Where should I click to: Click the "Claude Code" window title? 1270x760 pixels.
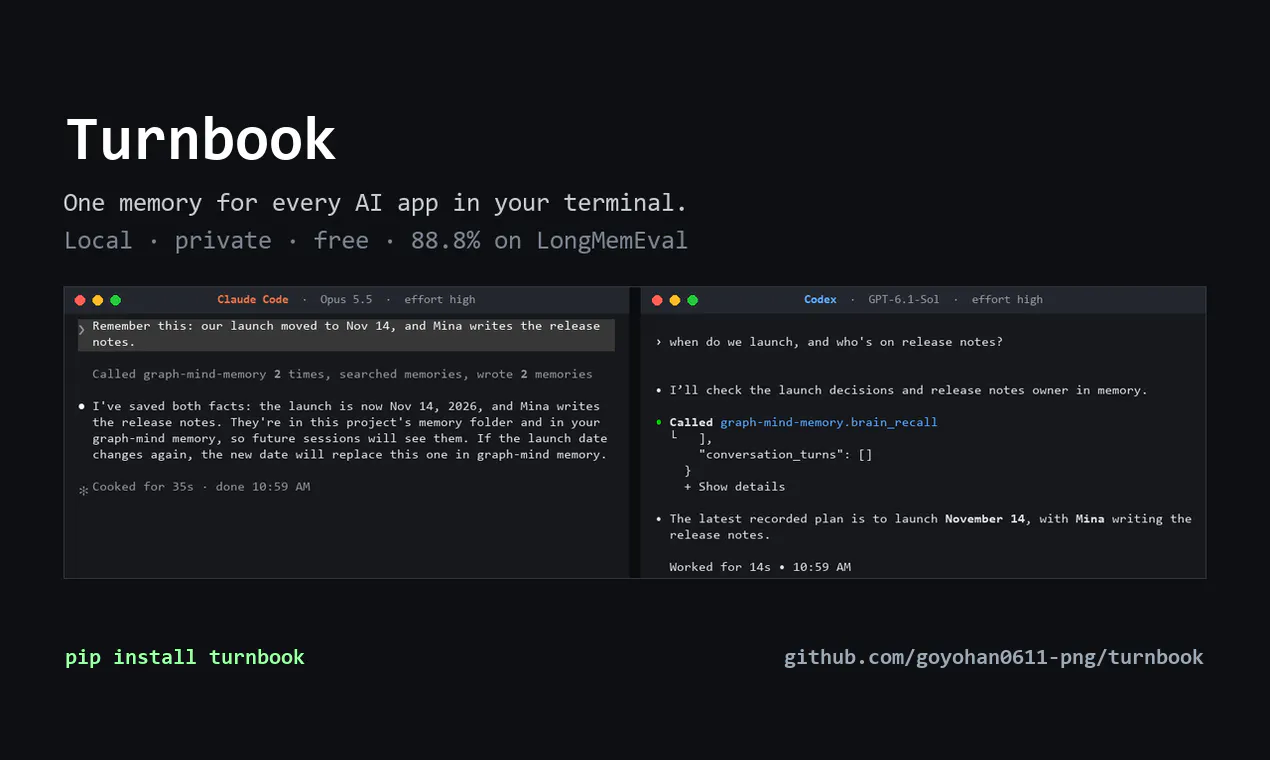click(253, 299)
